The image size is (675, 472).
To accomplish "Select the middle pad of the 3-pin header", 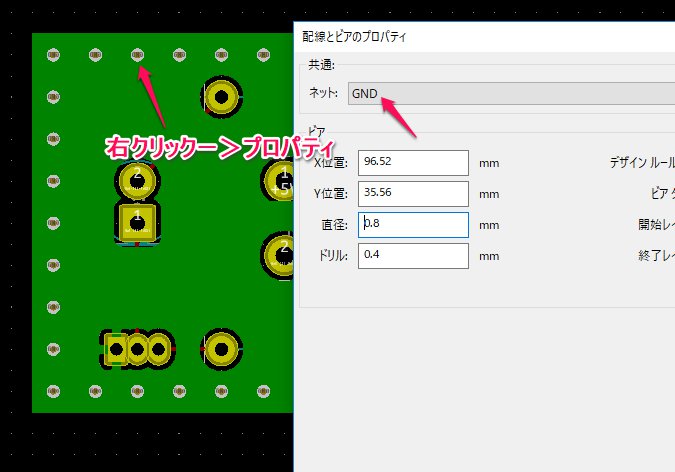I will 137,349.
